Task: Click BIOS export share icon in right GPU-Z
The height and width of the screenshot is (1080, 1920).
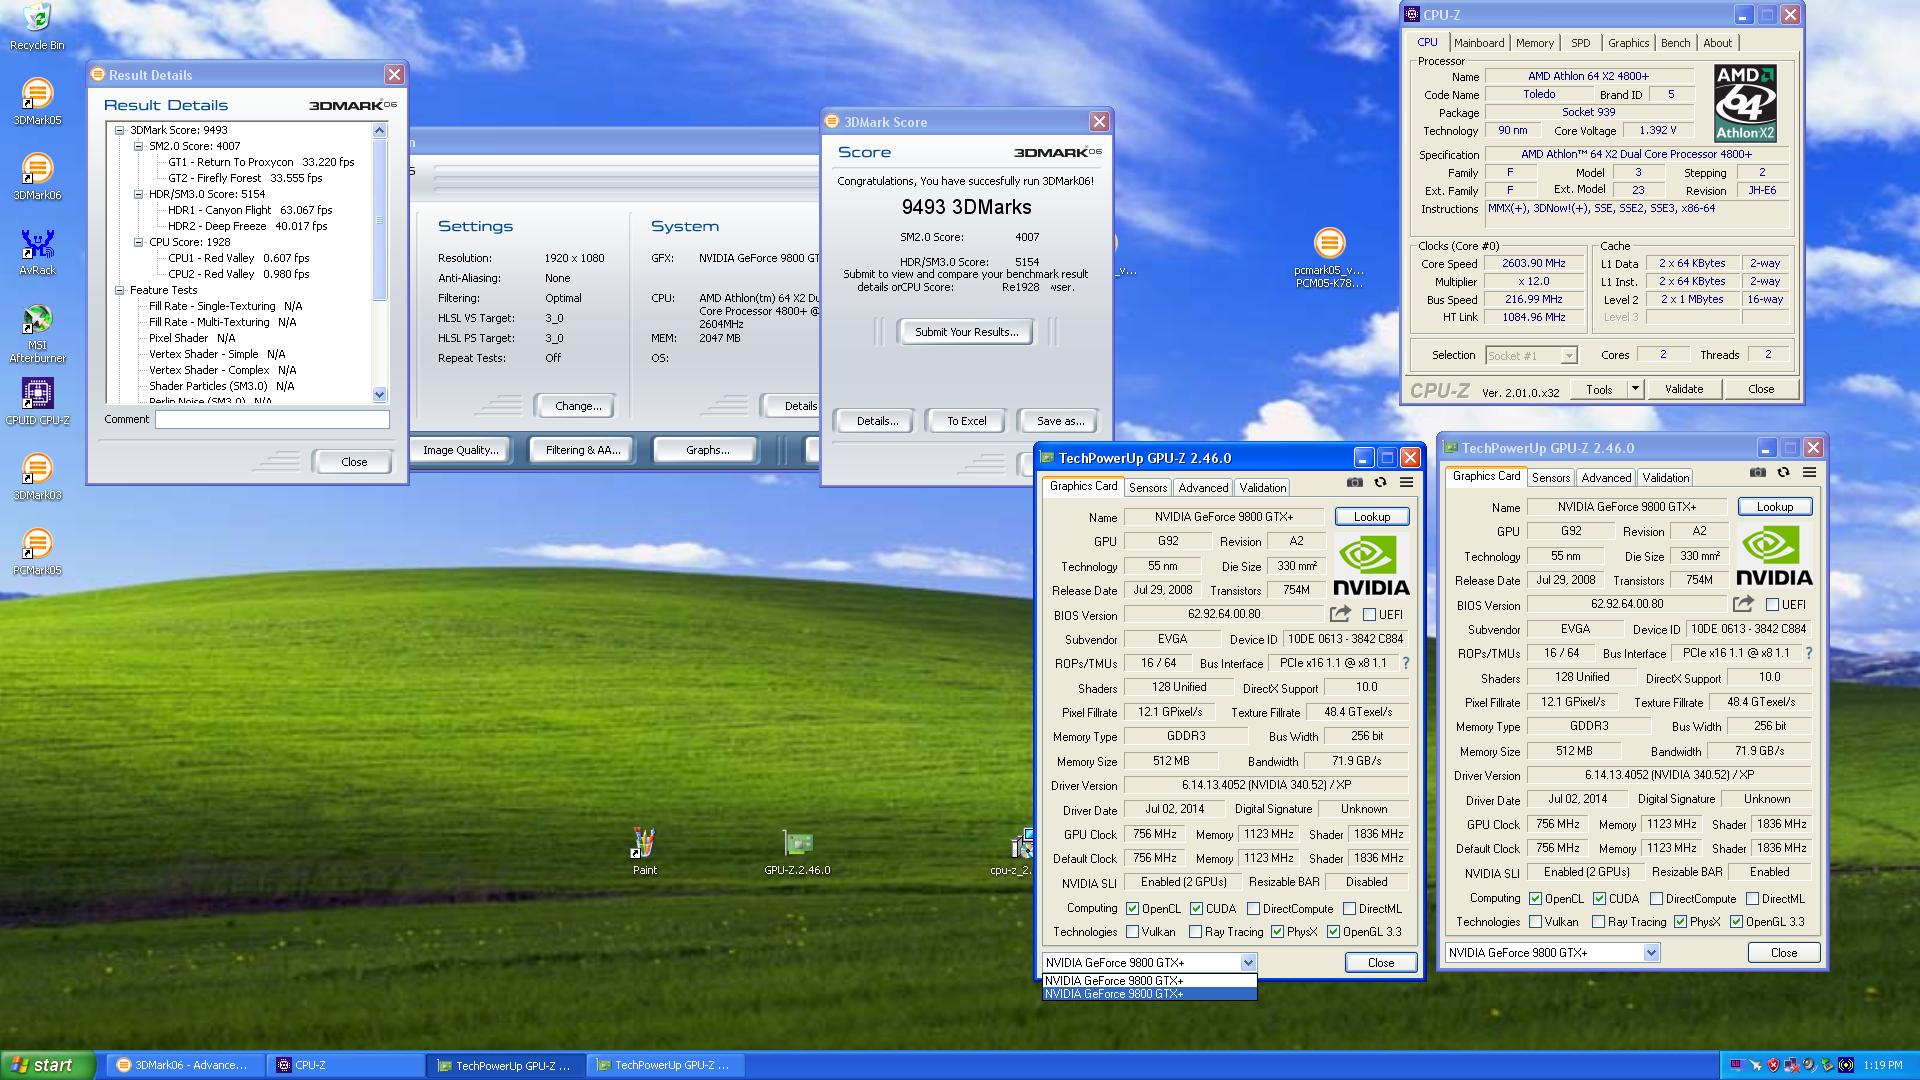Action: pos(1743,604)
